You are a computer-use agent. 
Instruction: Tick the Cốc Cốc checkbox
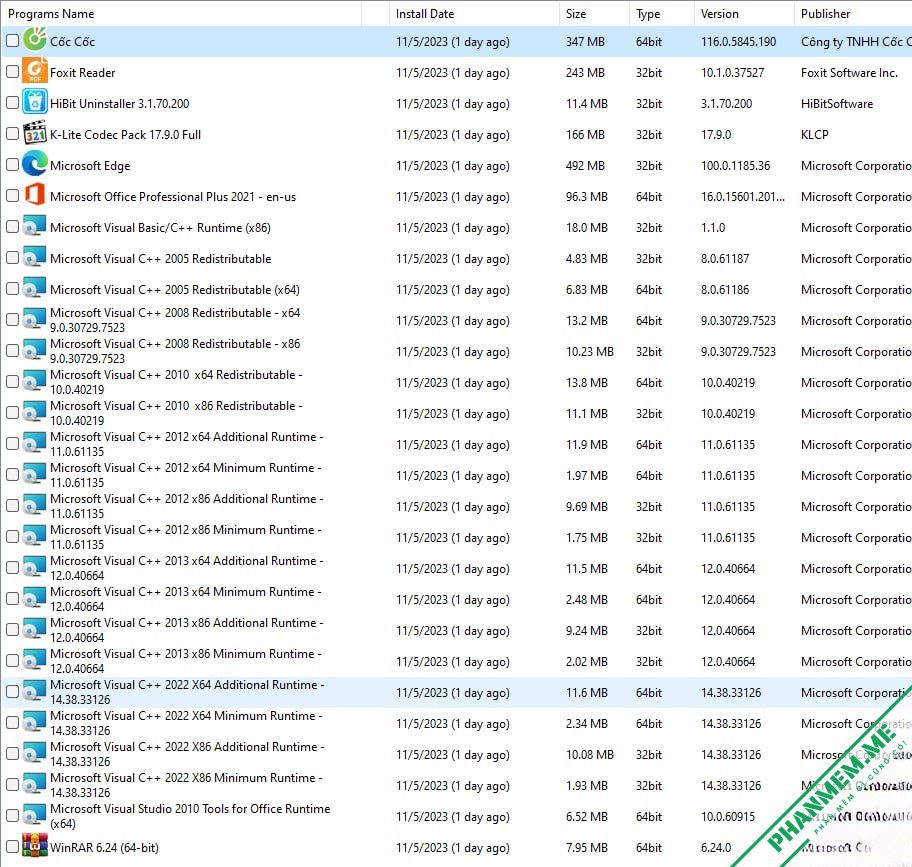pyautogui.click(x=12, y=40)
